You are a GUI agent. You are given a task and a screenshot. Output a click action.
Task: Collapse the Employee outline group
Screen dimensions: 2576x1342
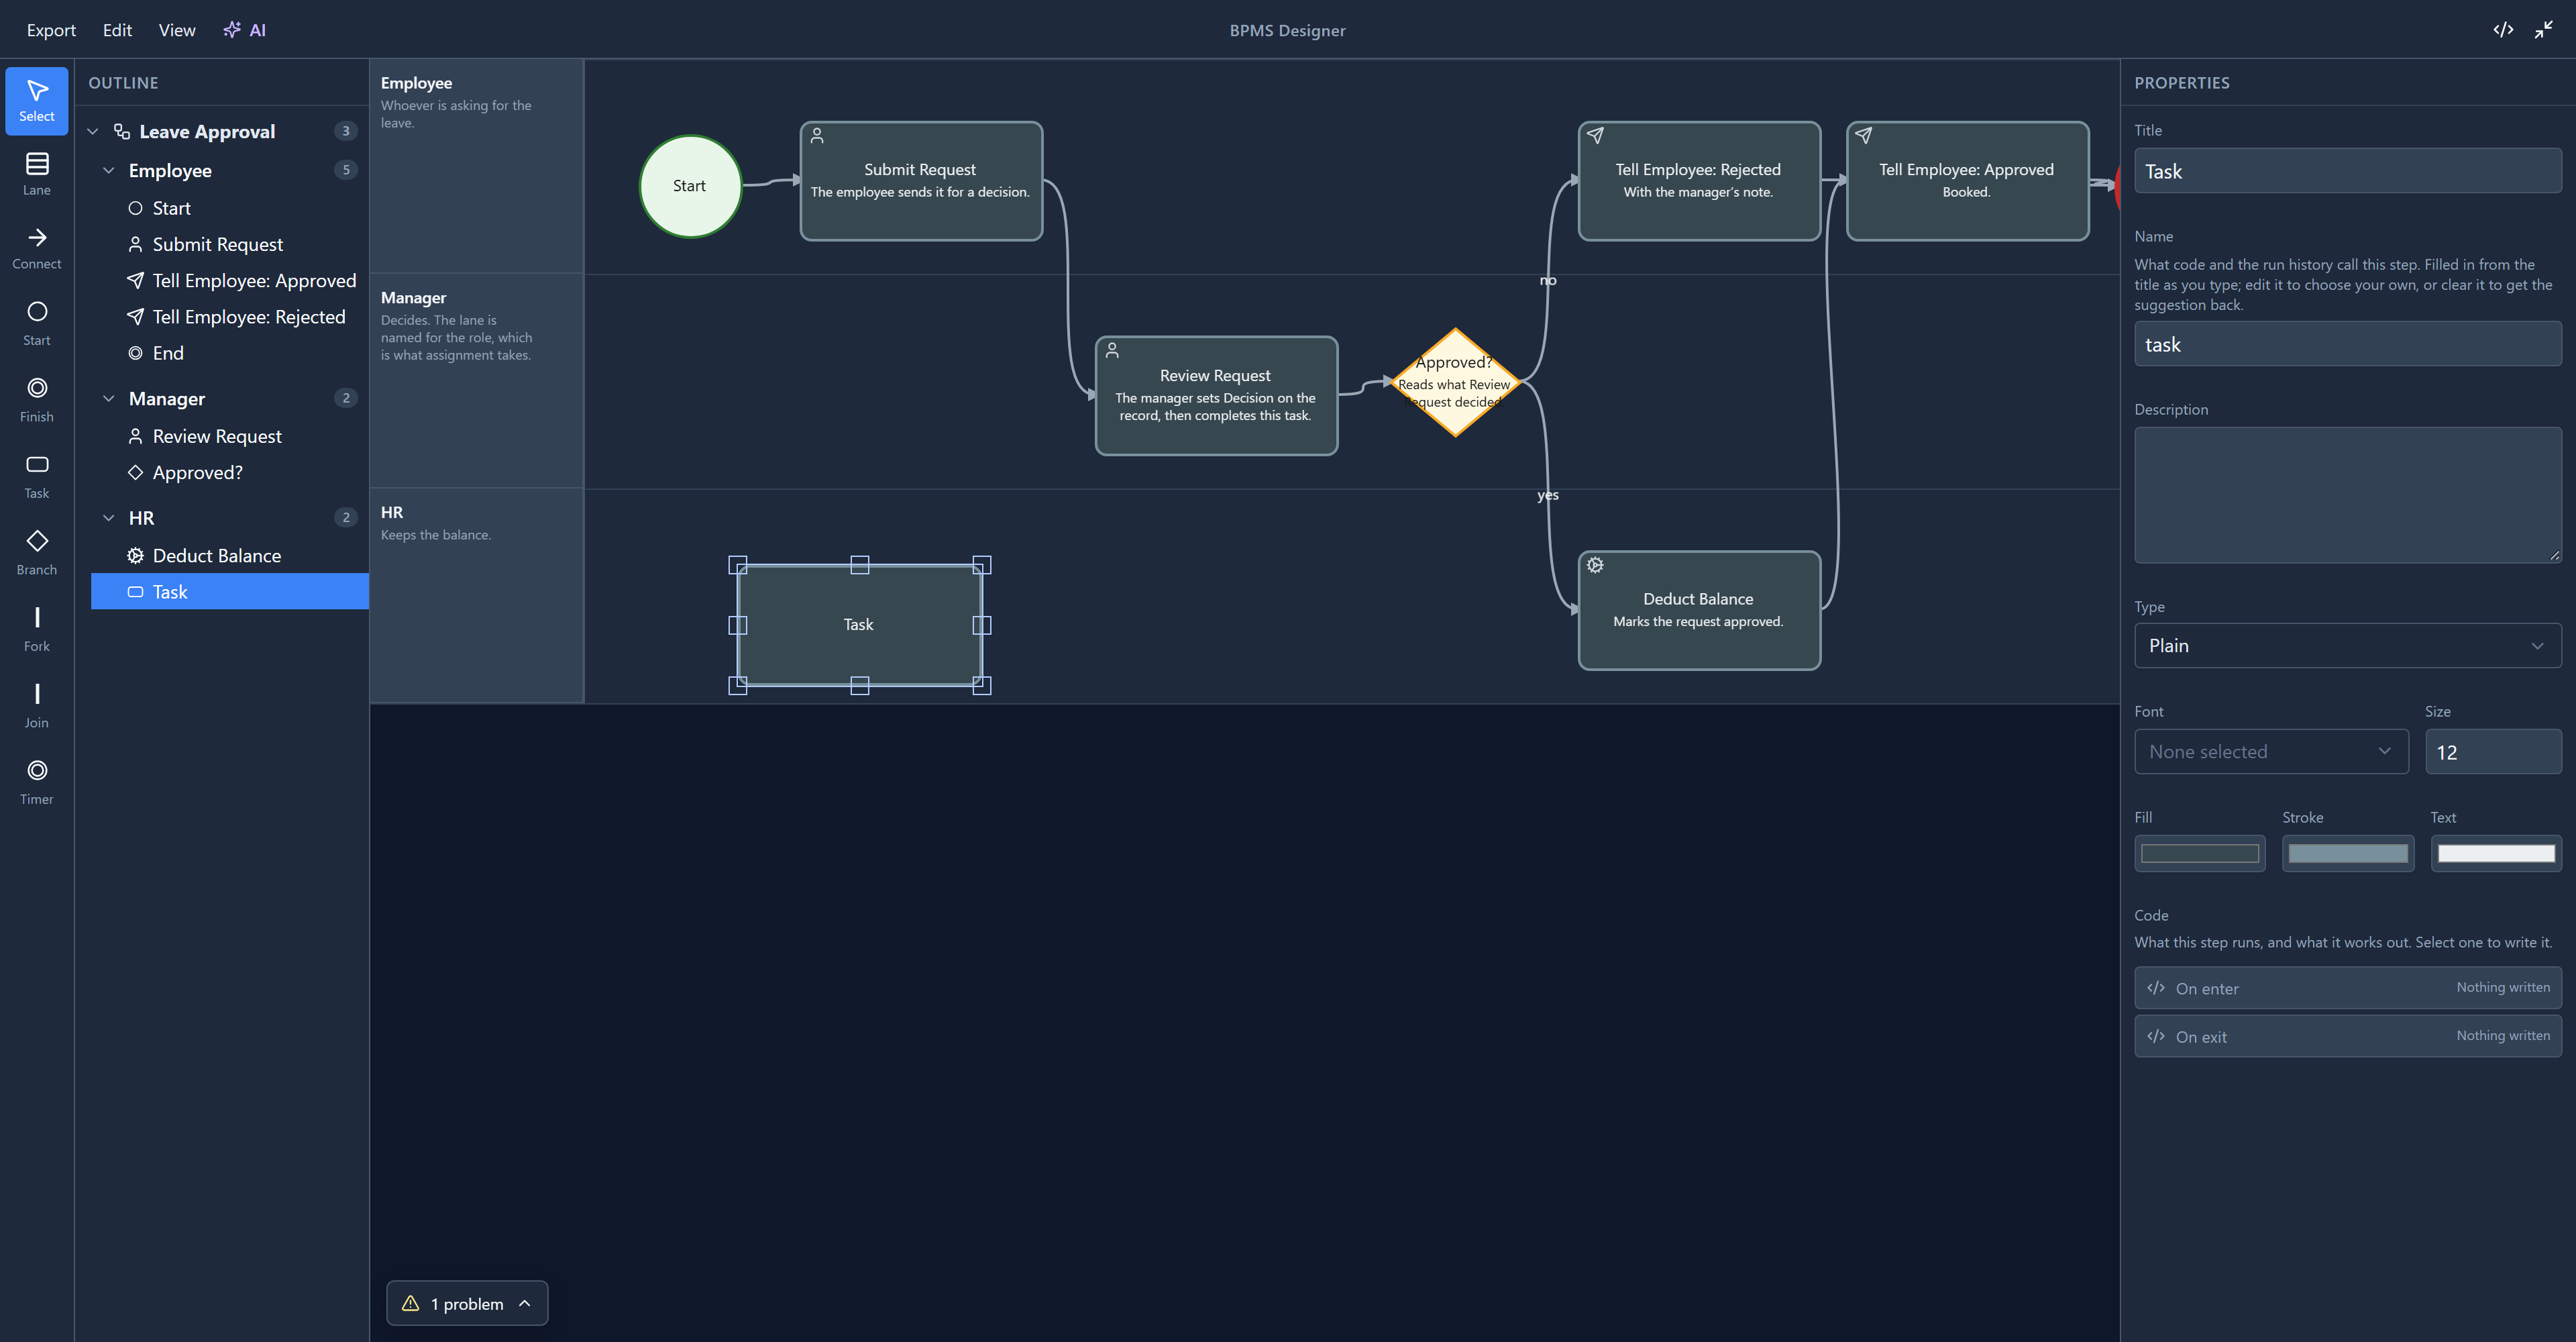pos(109,170)
